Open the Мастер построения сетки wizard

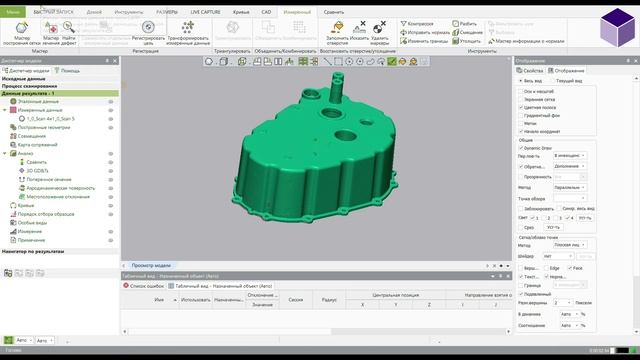22,33
